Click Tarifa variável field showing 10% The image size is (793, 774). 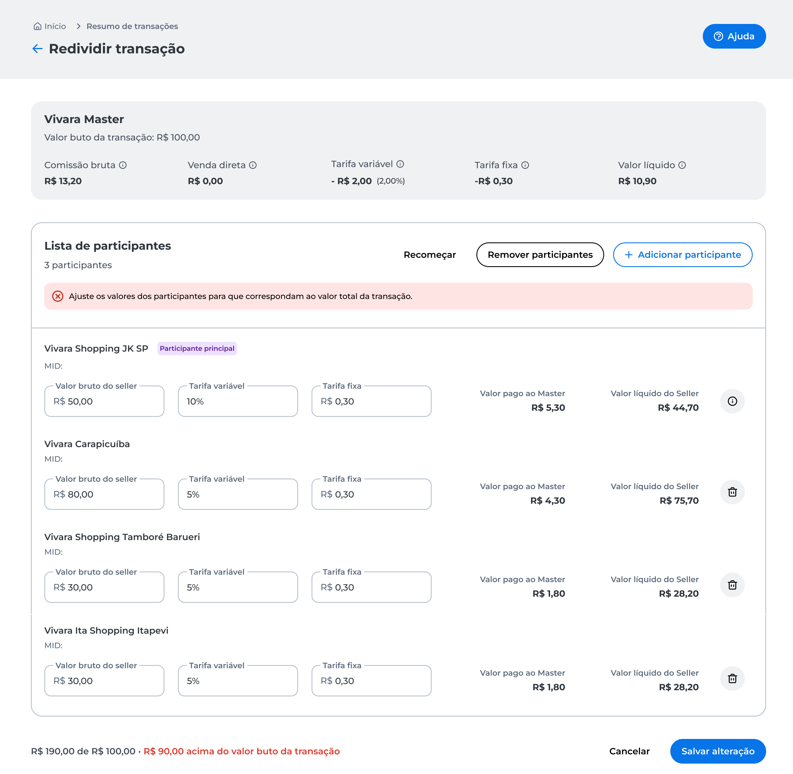[238, 401]
